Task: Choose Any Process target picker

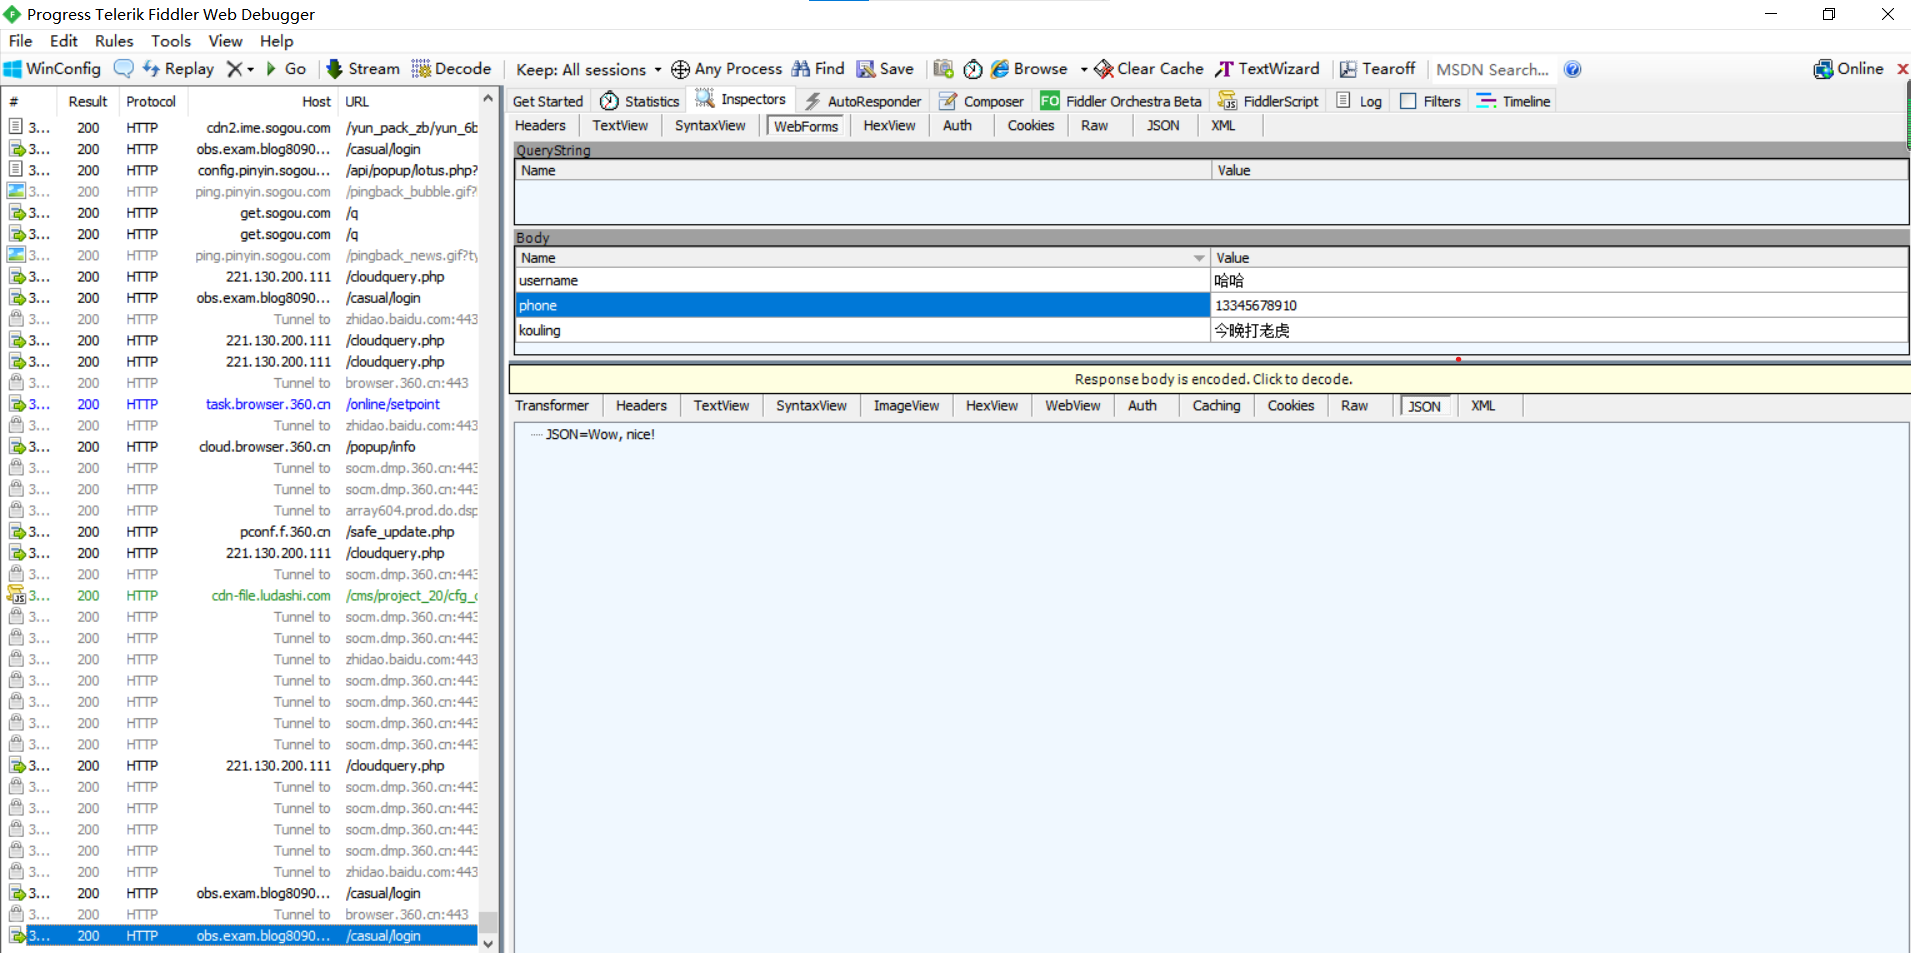Action: point(727,69)
